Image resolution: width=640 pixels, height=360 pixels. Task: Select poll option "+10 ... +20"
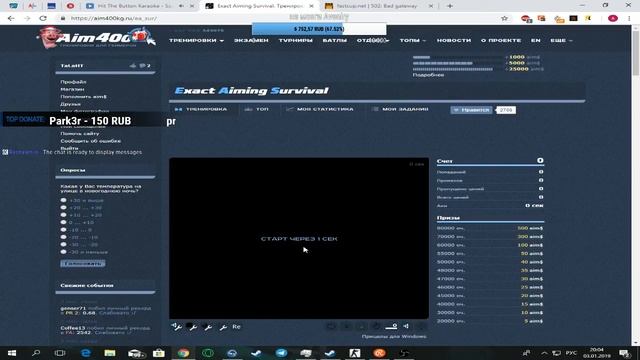pyautogui.click(x=63, y=215)
